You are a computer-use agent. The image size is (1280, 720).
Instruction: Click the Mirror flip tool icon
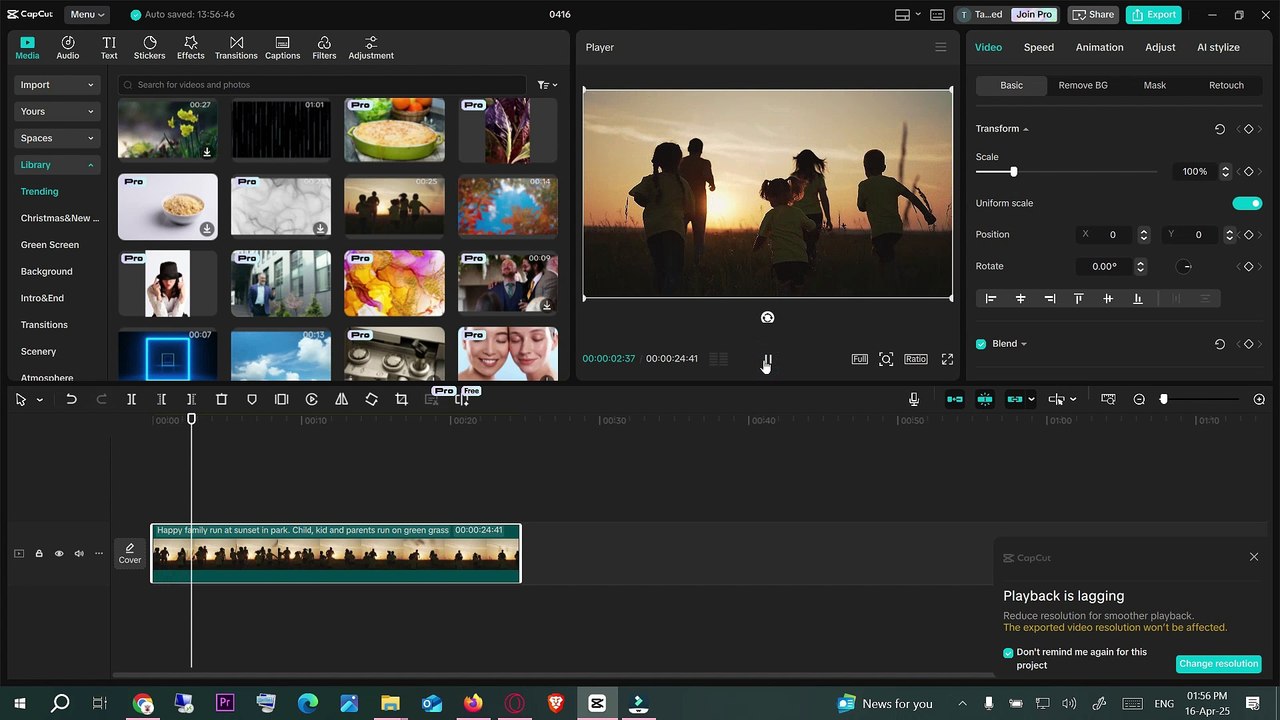pyautogui.click(x=341, y=399)
